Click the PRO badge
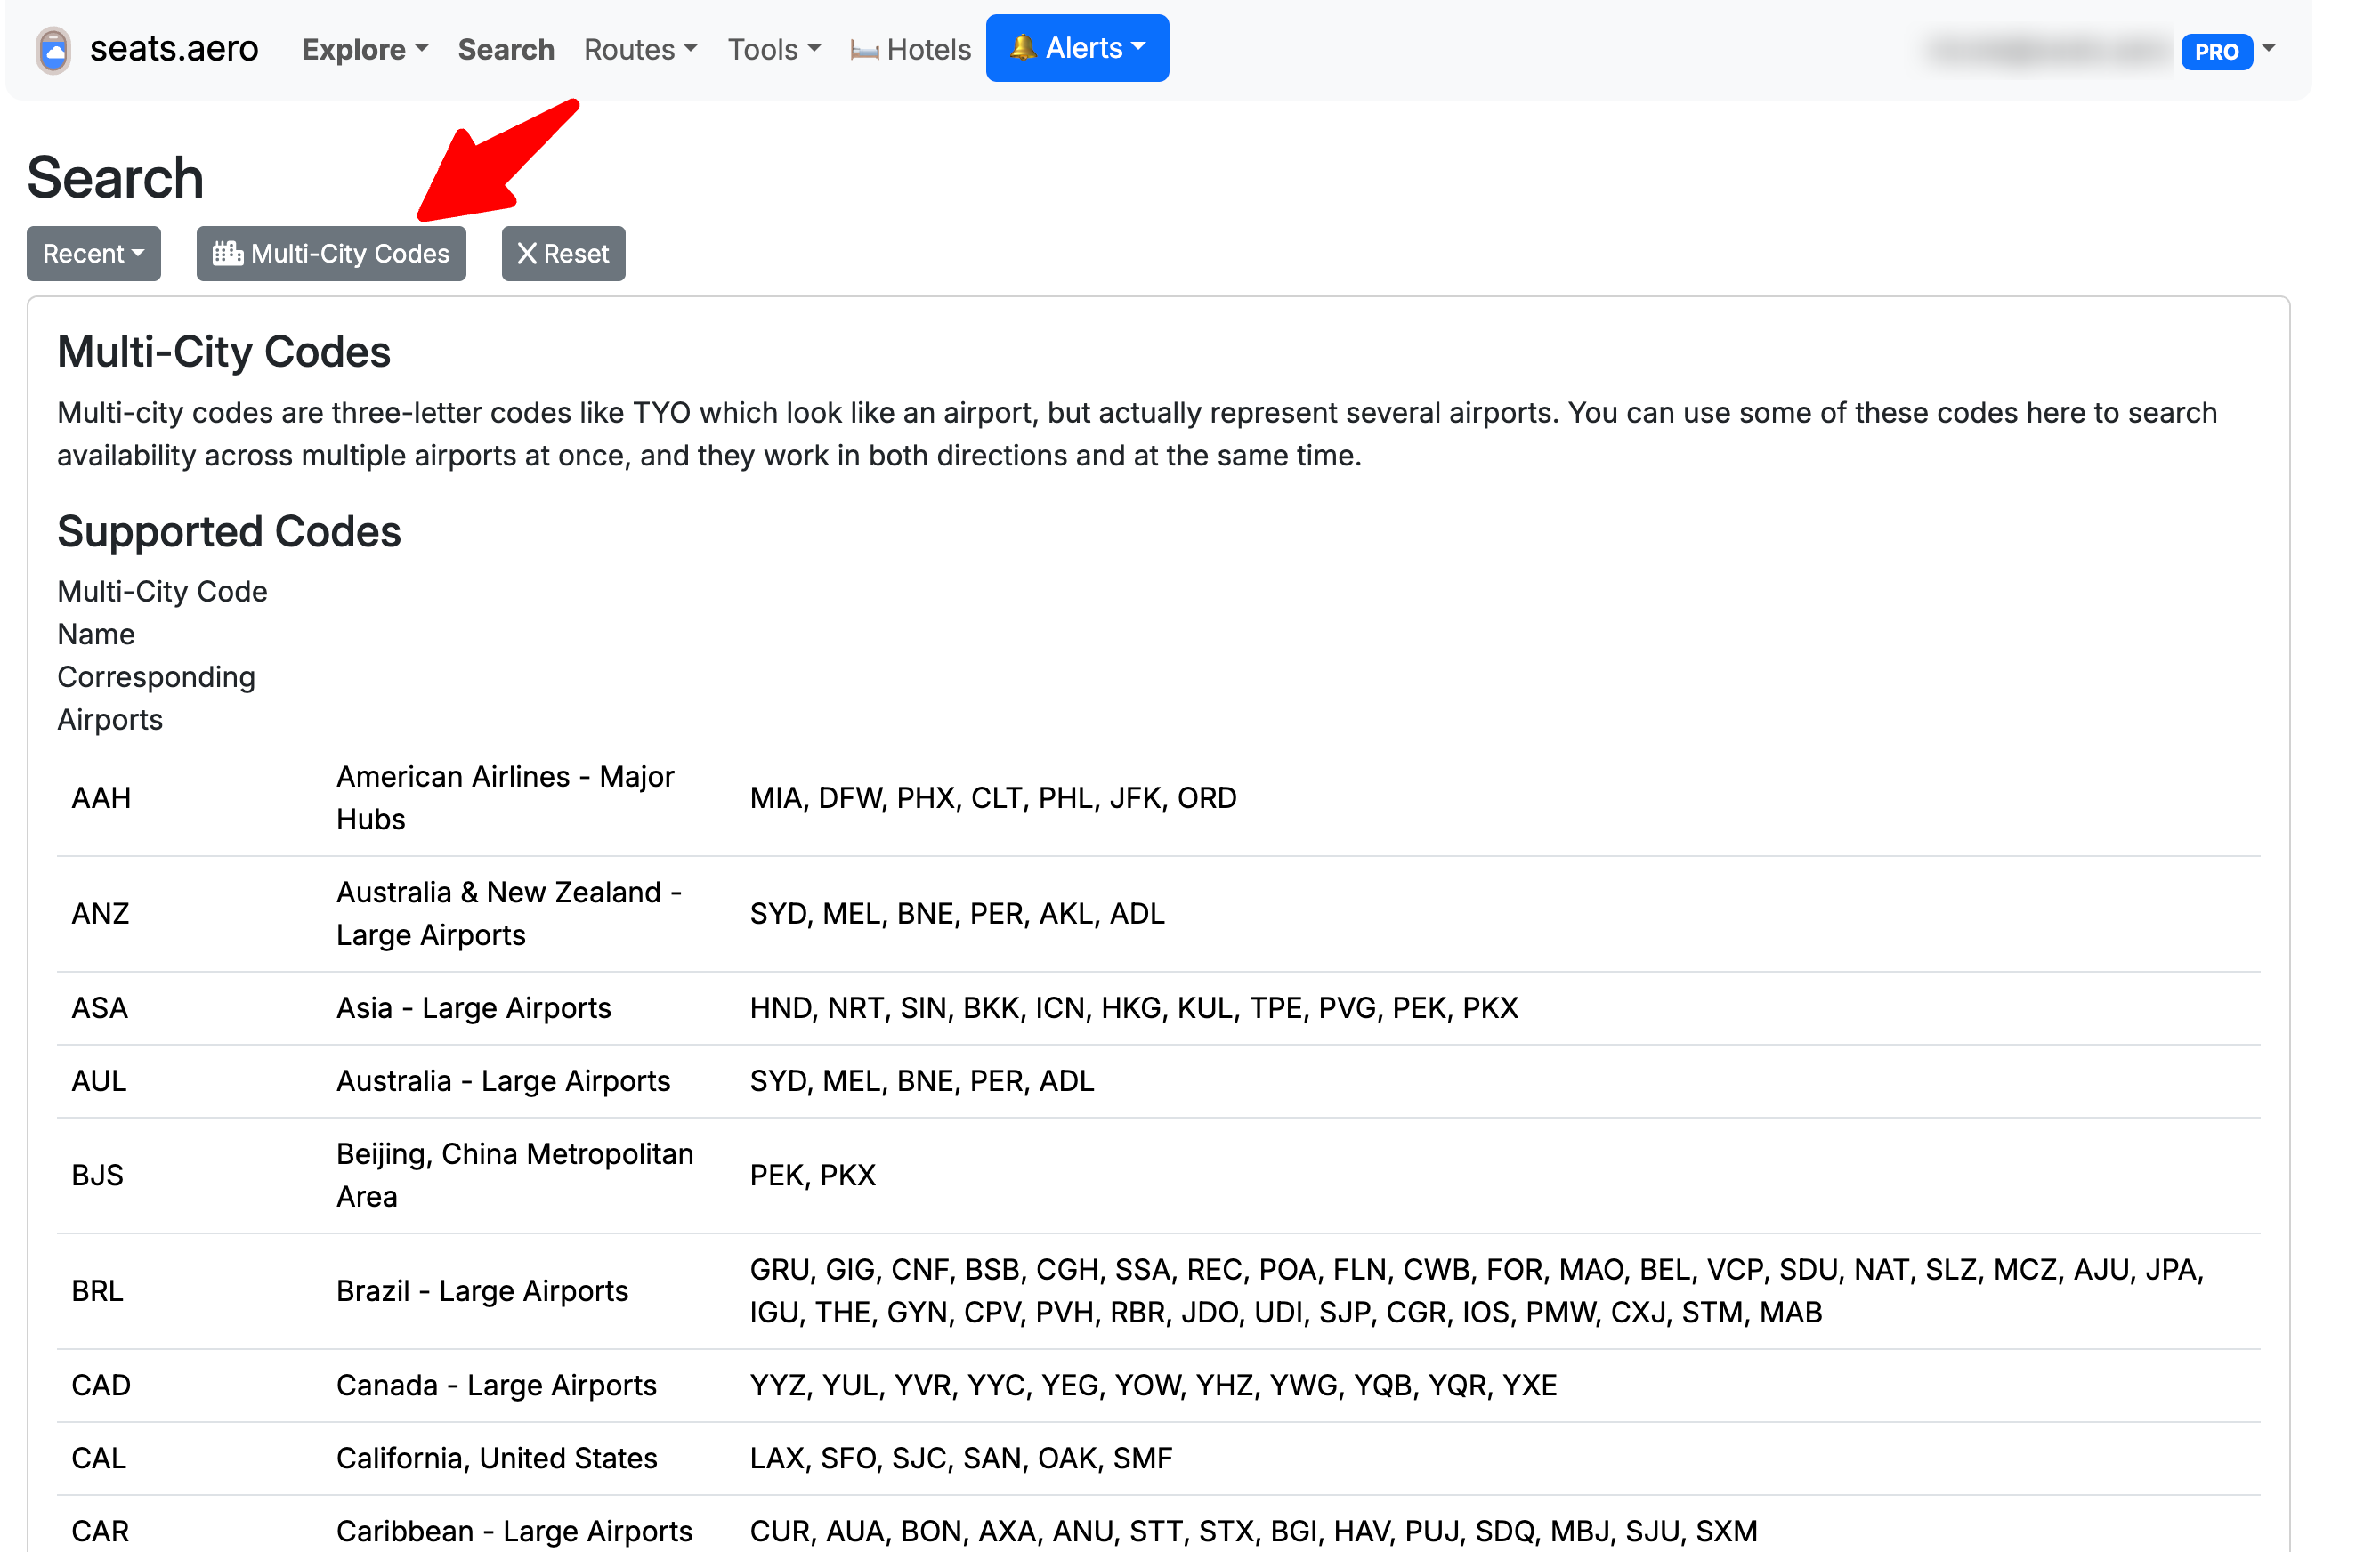Image resolution: width=2380 pixels, height=1552 pixels. click(2216, 51)
